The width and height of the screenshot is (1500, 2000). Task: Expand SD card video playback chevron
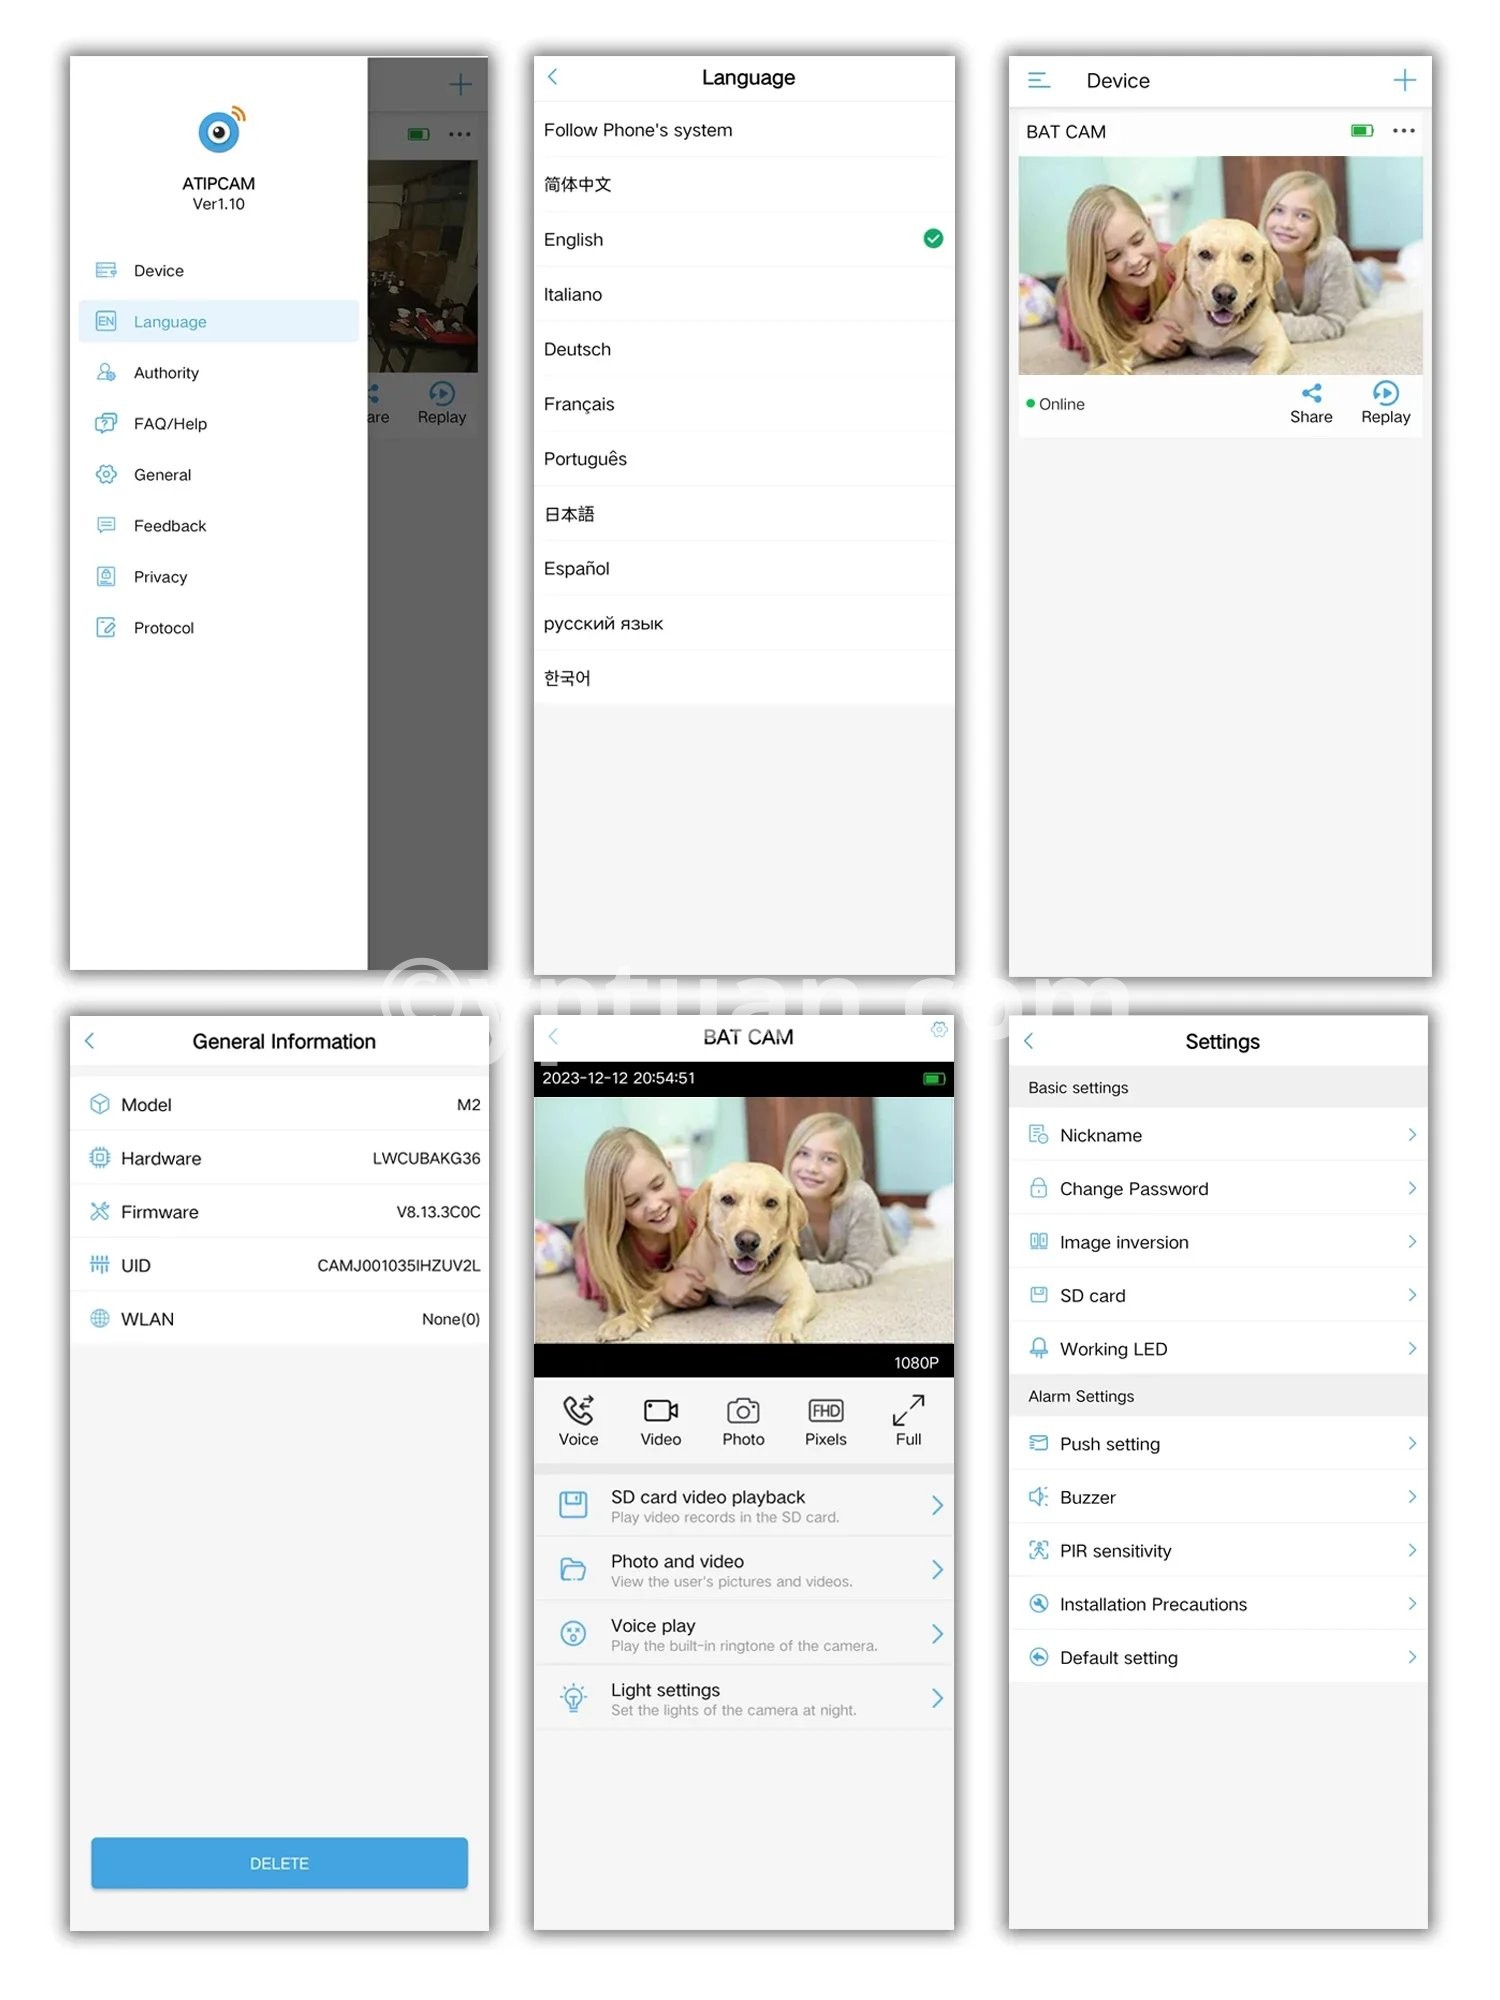pyautogui.click(x=936, y=1506)
